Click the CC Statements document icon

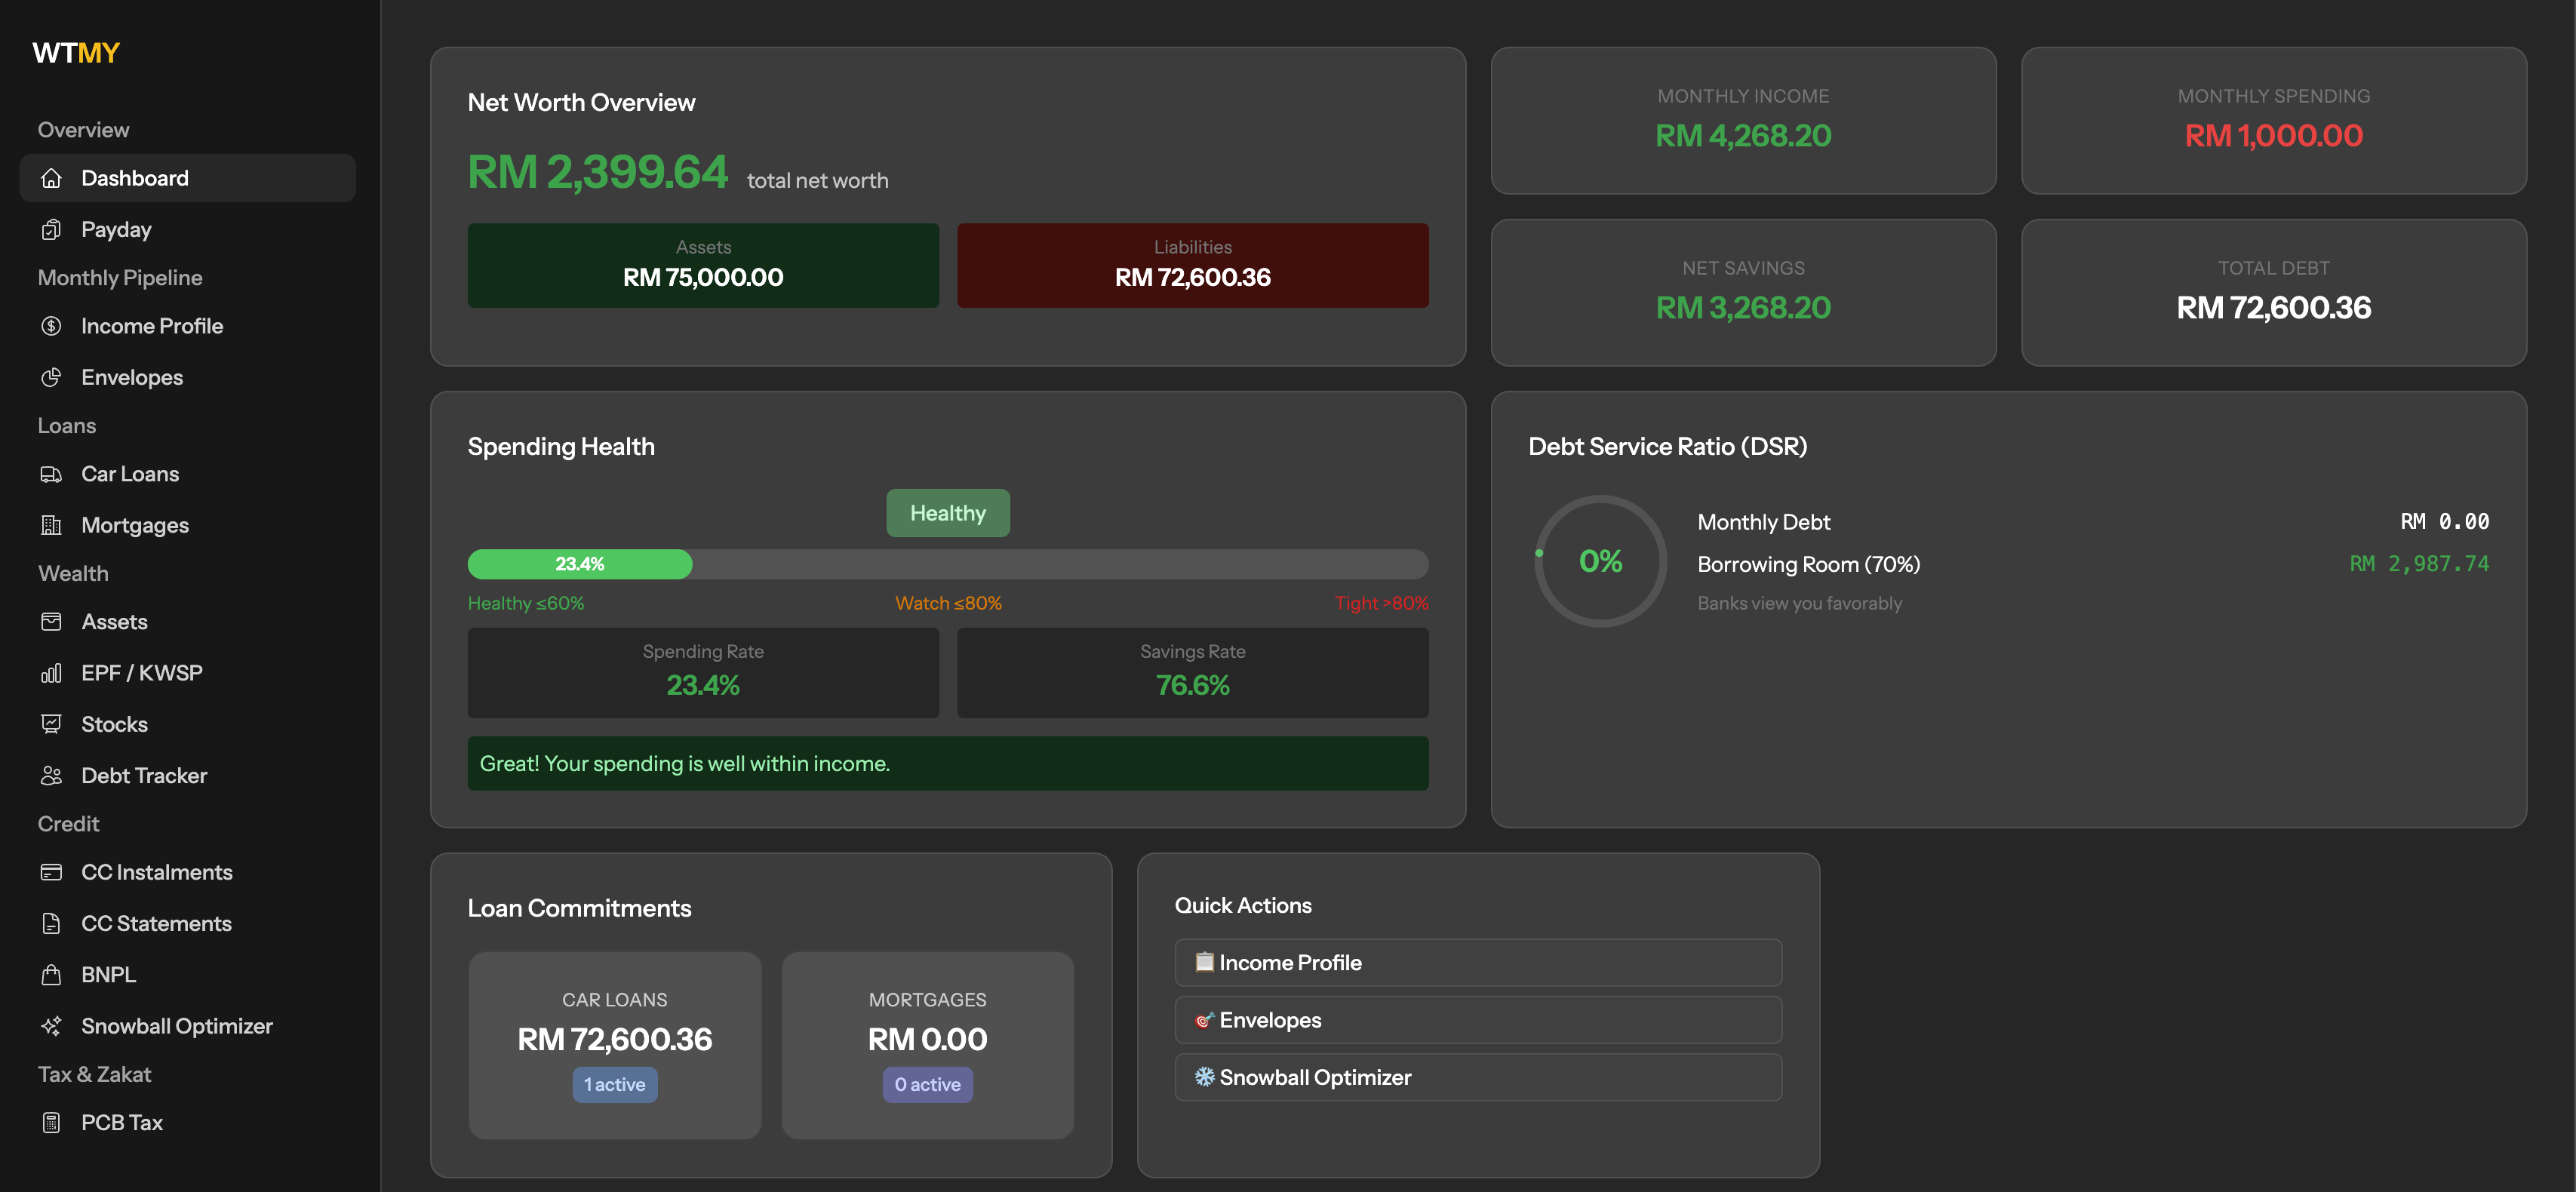pos(51,923)
